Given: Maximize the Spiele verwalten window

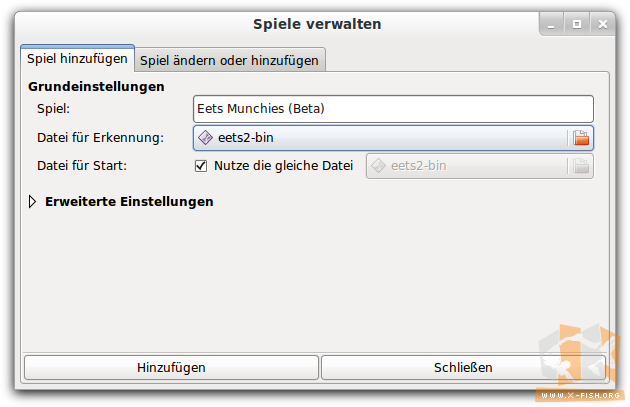Looking at the screenshot, I should 577,23.
